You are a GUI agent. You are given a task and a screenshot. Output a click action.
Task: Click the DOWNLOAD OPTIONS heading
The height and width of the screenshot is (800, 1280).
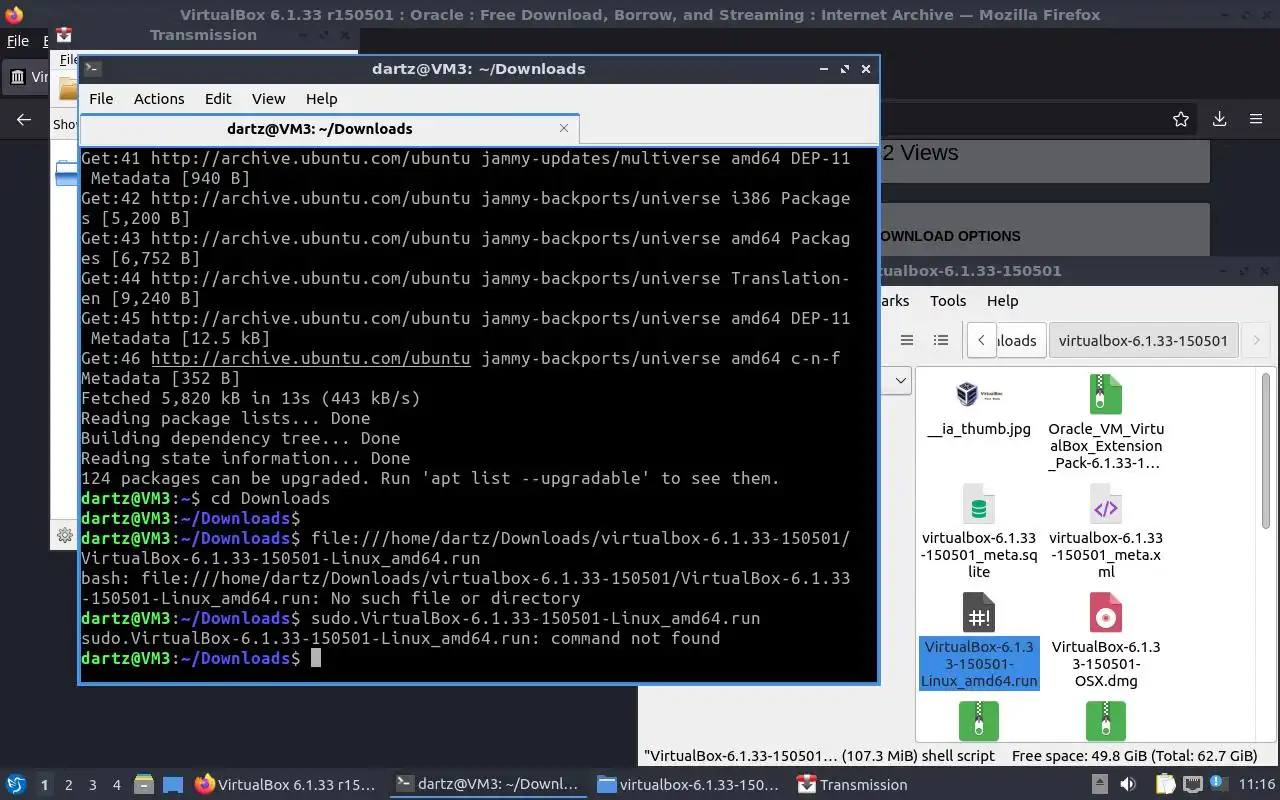pyautogui.click(x=948, y=236)
